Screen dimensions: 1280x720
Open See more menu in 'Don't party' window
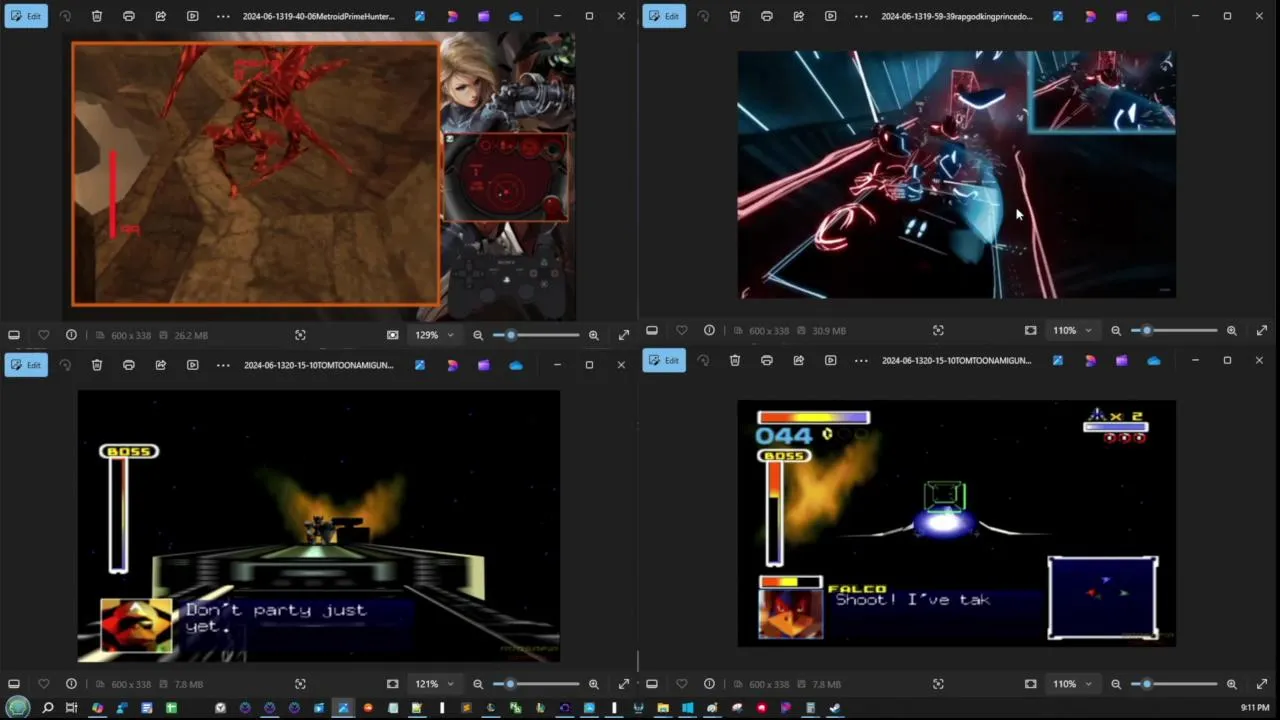pos(223,365)
